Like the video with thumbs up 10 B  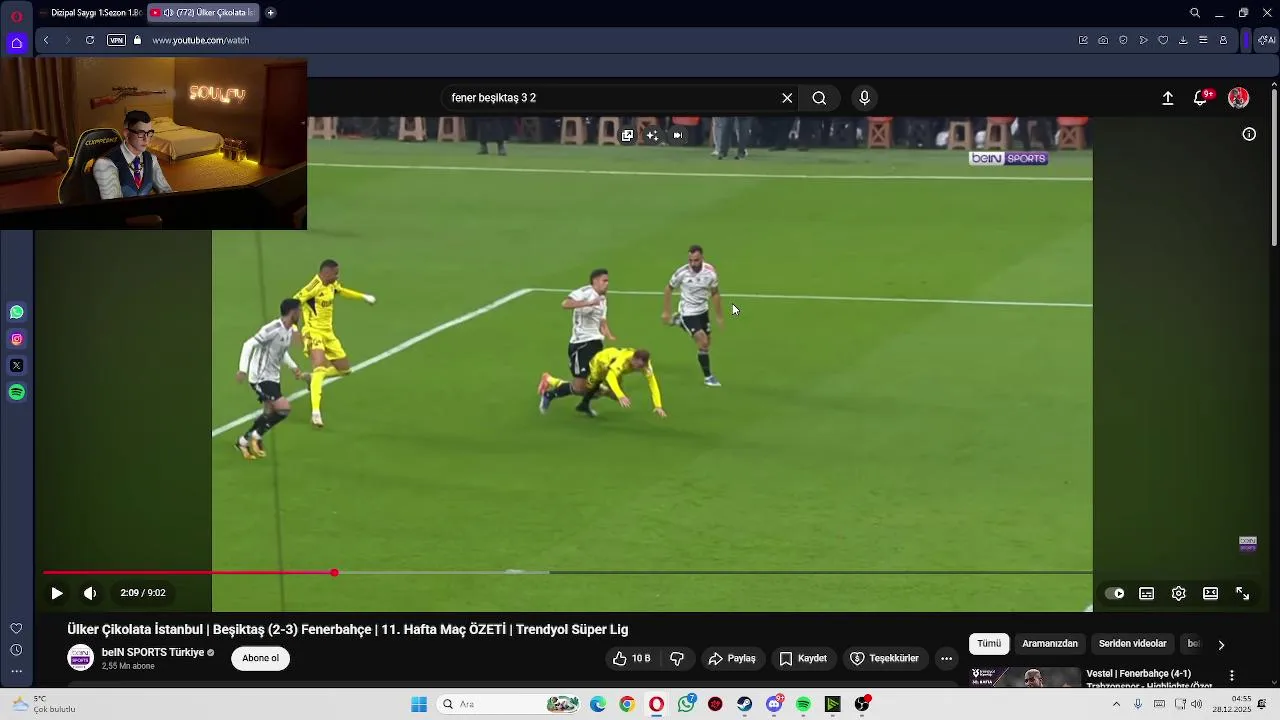[631, 658]
